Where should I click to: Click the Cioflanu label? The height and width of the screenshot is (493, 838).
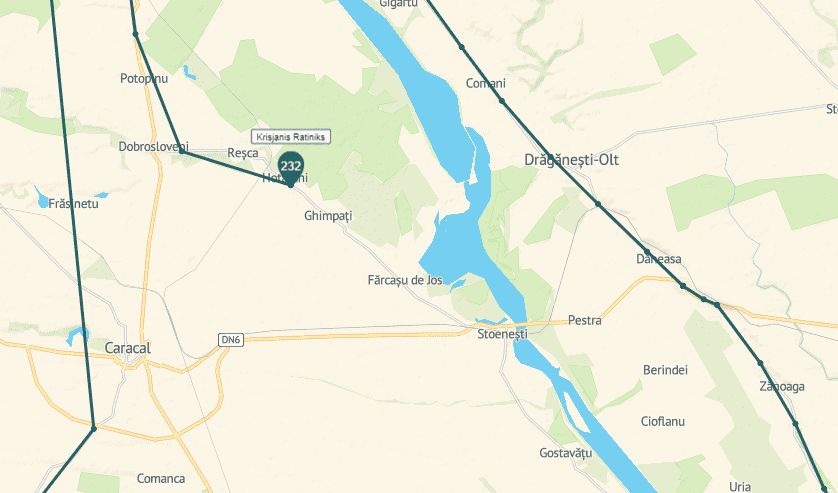tap(663, 421)
